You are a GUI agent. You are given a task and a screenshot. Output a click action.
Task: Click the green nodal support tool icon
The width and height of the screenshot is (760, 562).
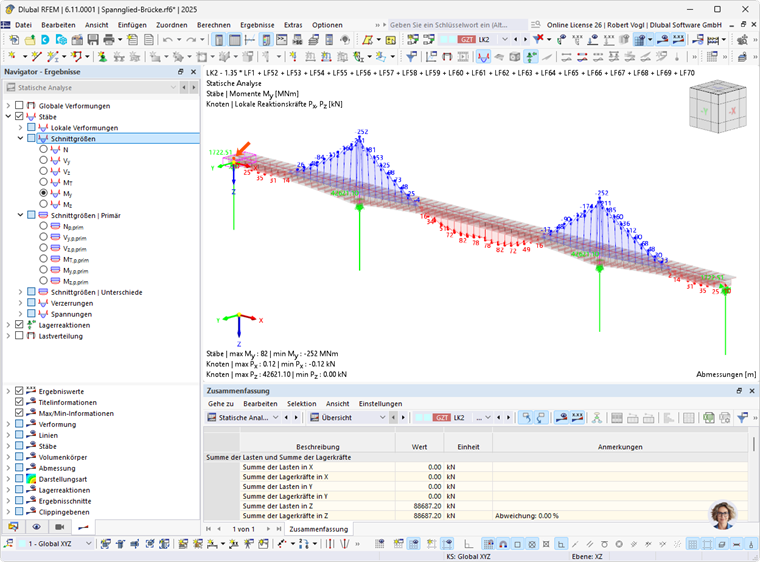[x=102, y=57]
